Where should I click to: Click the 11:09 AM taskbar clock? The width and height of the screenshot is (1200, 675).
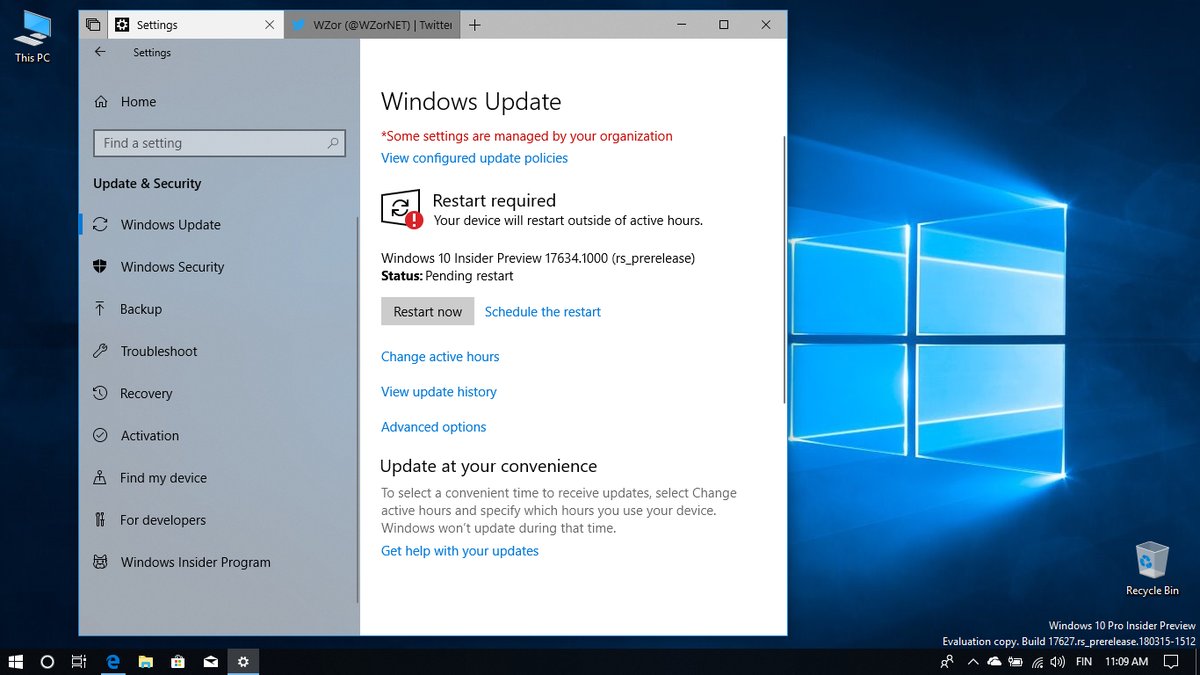1126,662
